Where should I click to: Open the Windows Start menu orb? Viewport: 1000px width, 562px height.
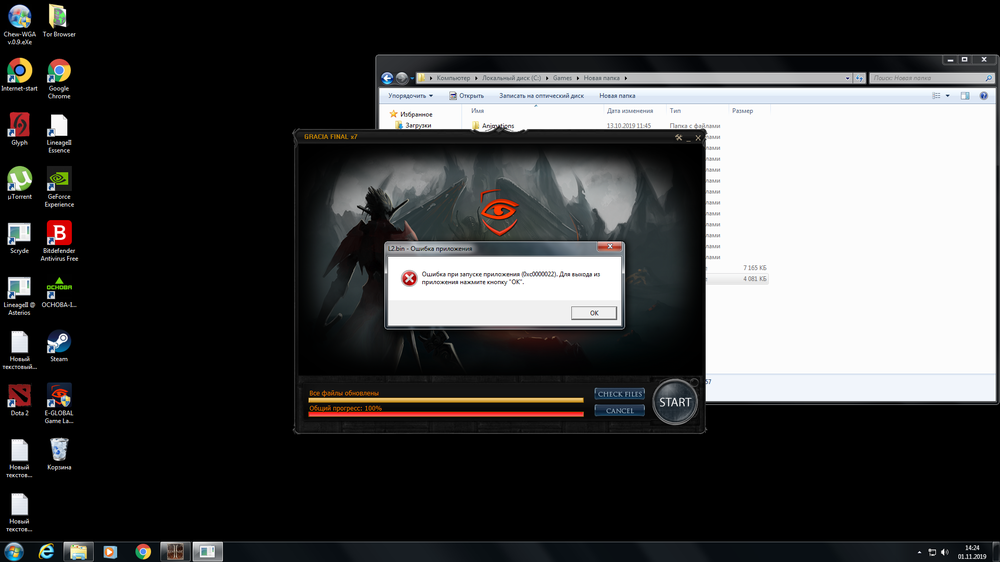coord(14,551)
